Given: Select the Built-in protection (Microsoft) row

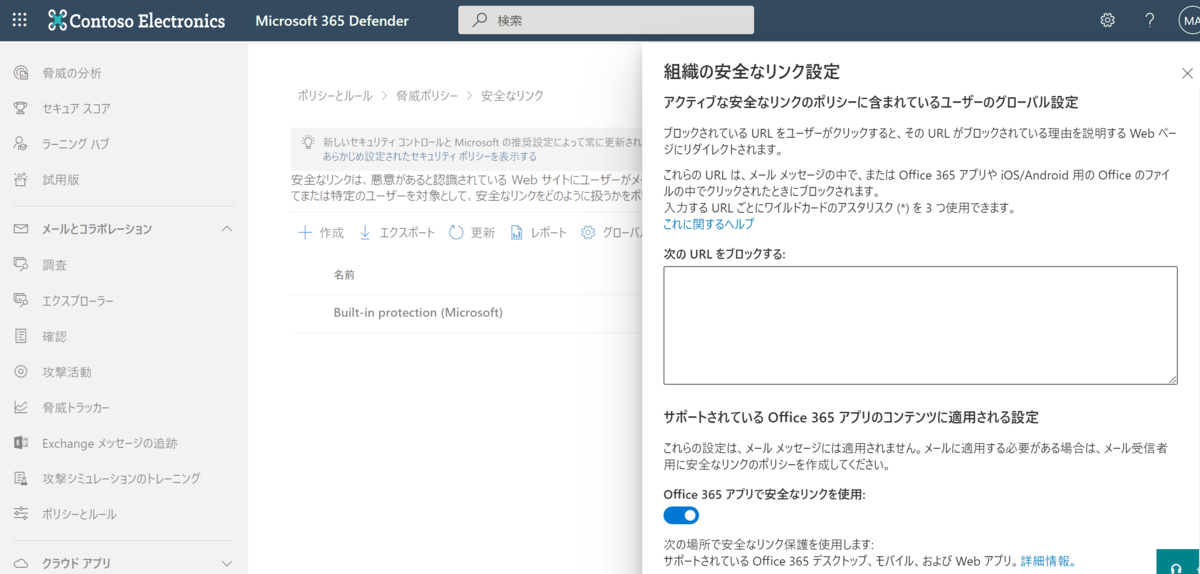Looking at the screenshot, I should 465,313.
